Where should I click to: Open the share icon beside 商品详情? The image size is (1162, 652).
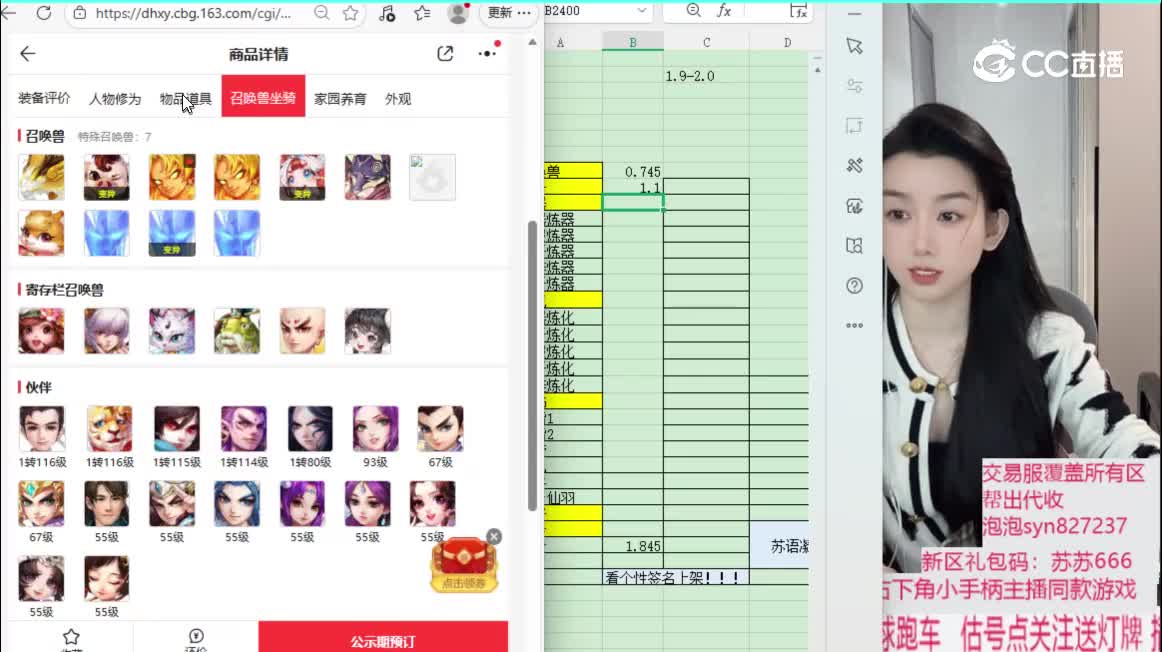[445, 53]
